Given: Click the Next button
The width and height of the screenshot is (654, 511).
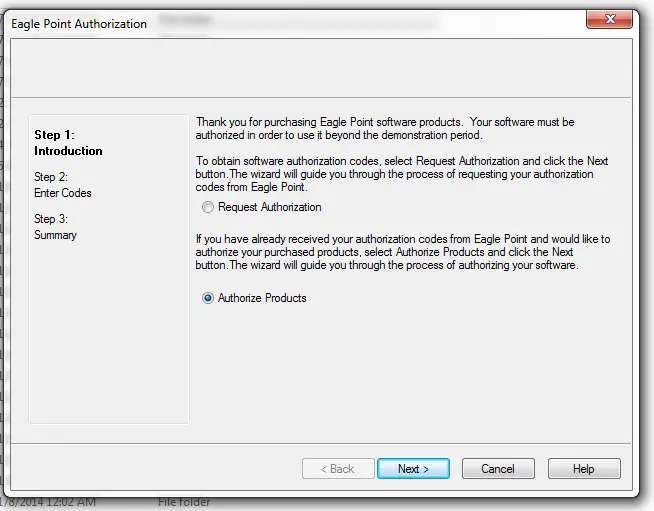Looking at the screenshot, I should pyautogui.click(x=413, y=468).
